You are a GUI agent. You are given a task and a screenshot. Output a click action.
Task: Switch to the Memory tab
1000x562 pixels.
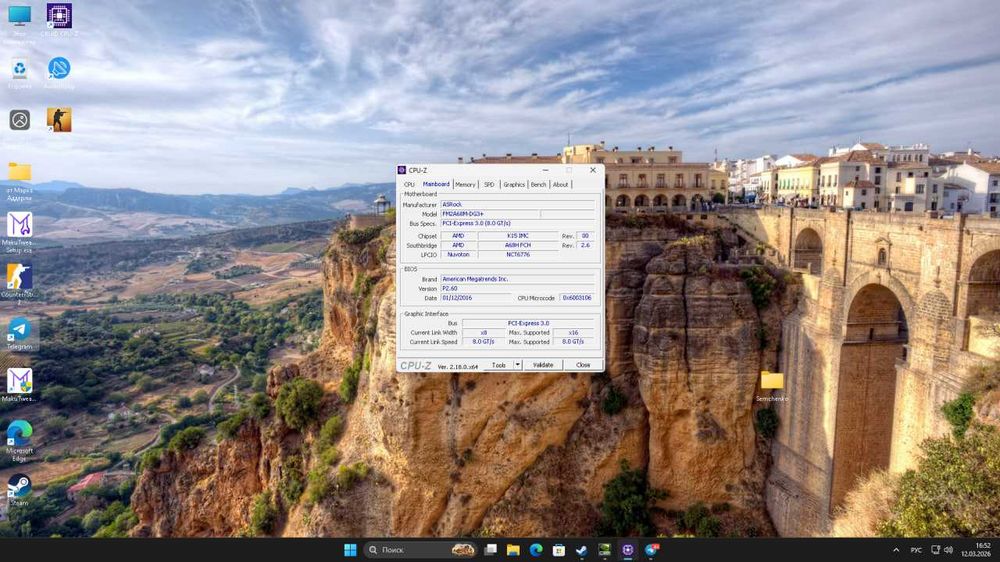click(466, 184)
